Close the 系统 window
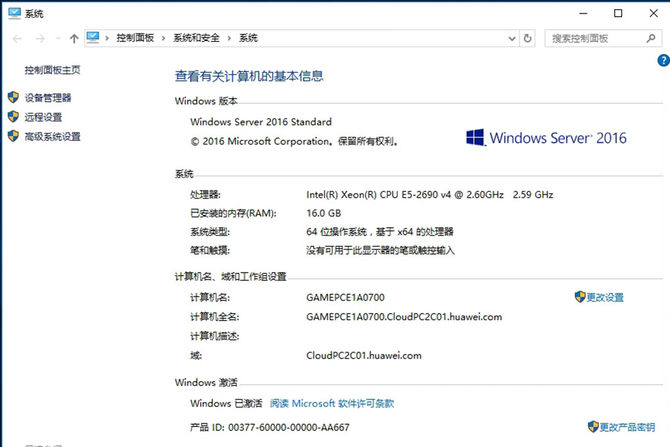The width and height of the screenshot is (670, 447). click(653, 13)
